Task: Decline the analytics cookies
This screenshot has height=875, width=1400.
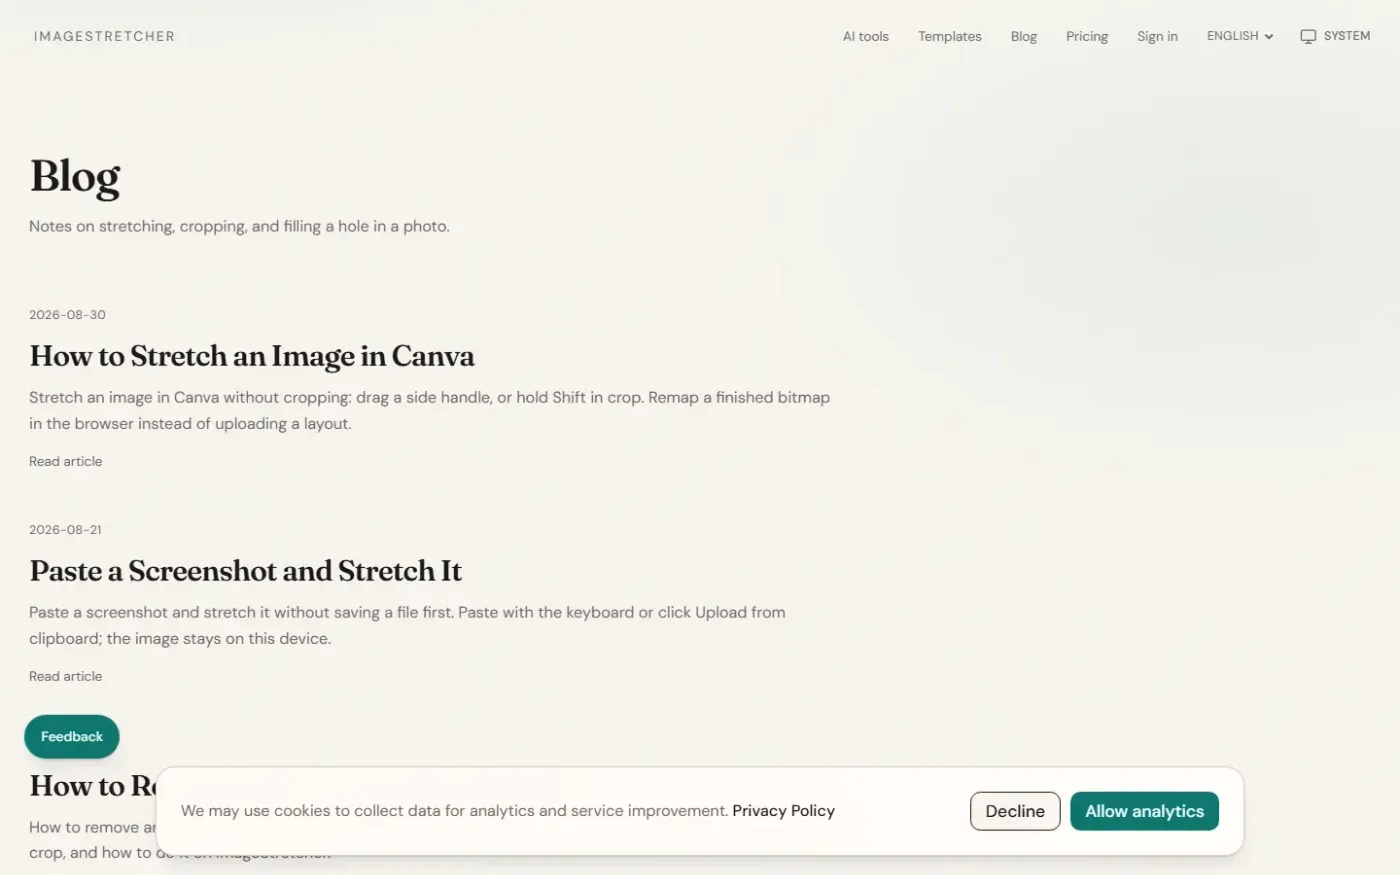Action: click(x=1015, y=811)
